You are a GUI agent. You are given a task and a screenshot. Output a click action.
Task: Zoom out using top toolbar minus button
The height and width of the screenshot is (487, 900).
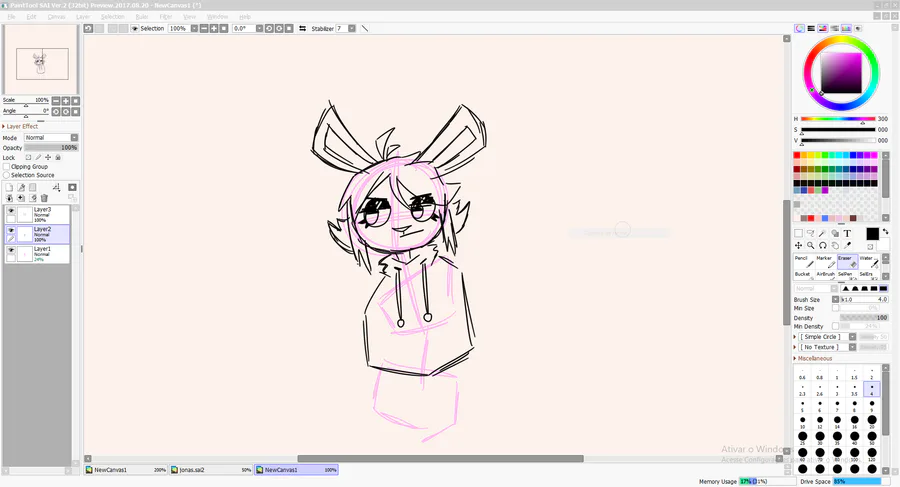click(204, 28)
